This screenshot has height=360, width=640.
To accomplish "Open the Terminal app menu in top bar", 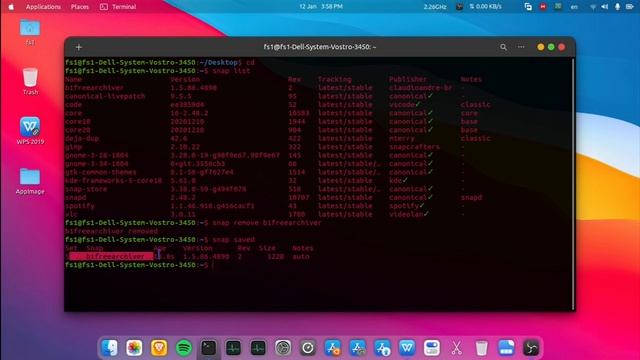I will [x=118, y=7].
